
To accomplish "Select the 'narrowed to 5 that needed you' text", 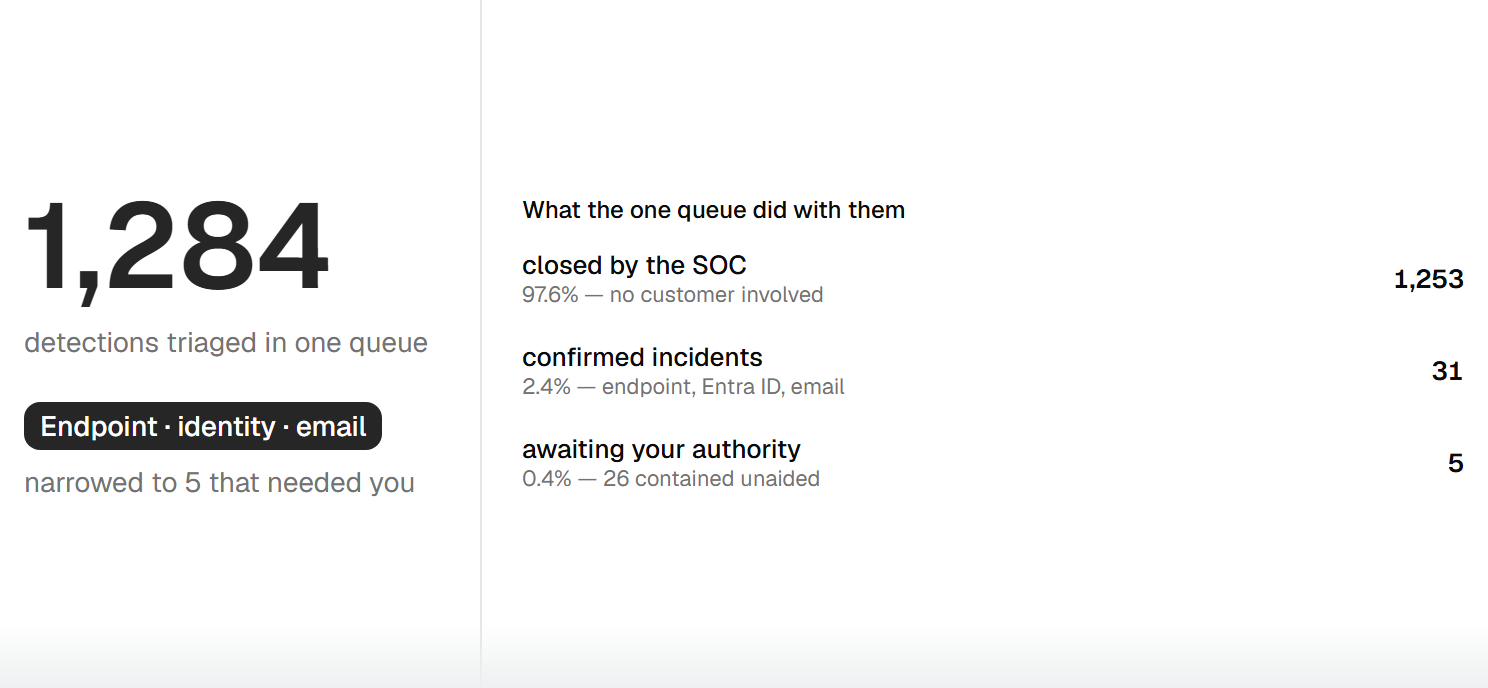I will coord(219,483).
